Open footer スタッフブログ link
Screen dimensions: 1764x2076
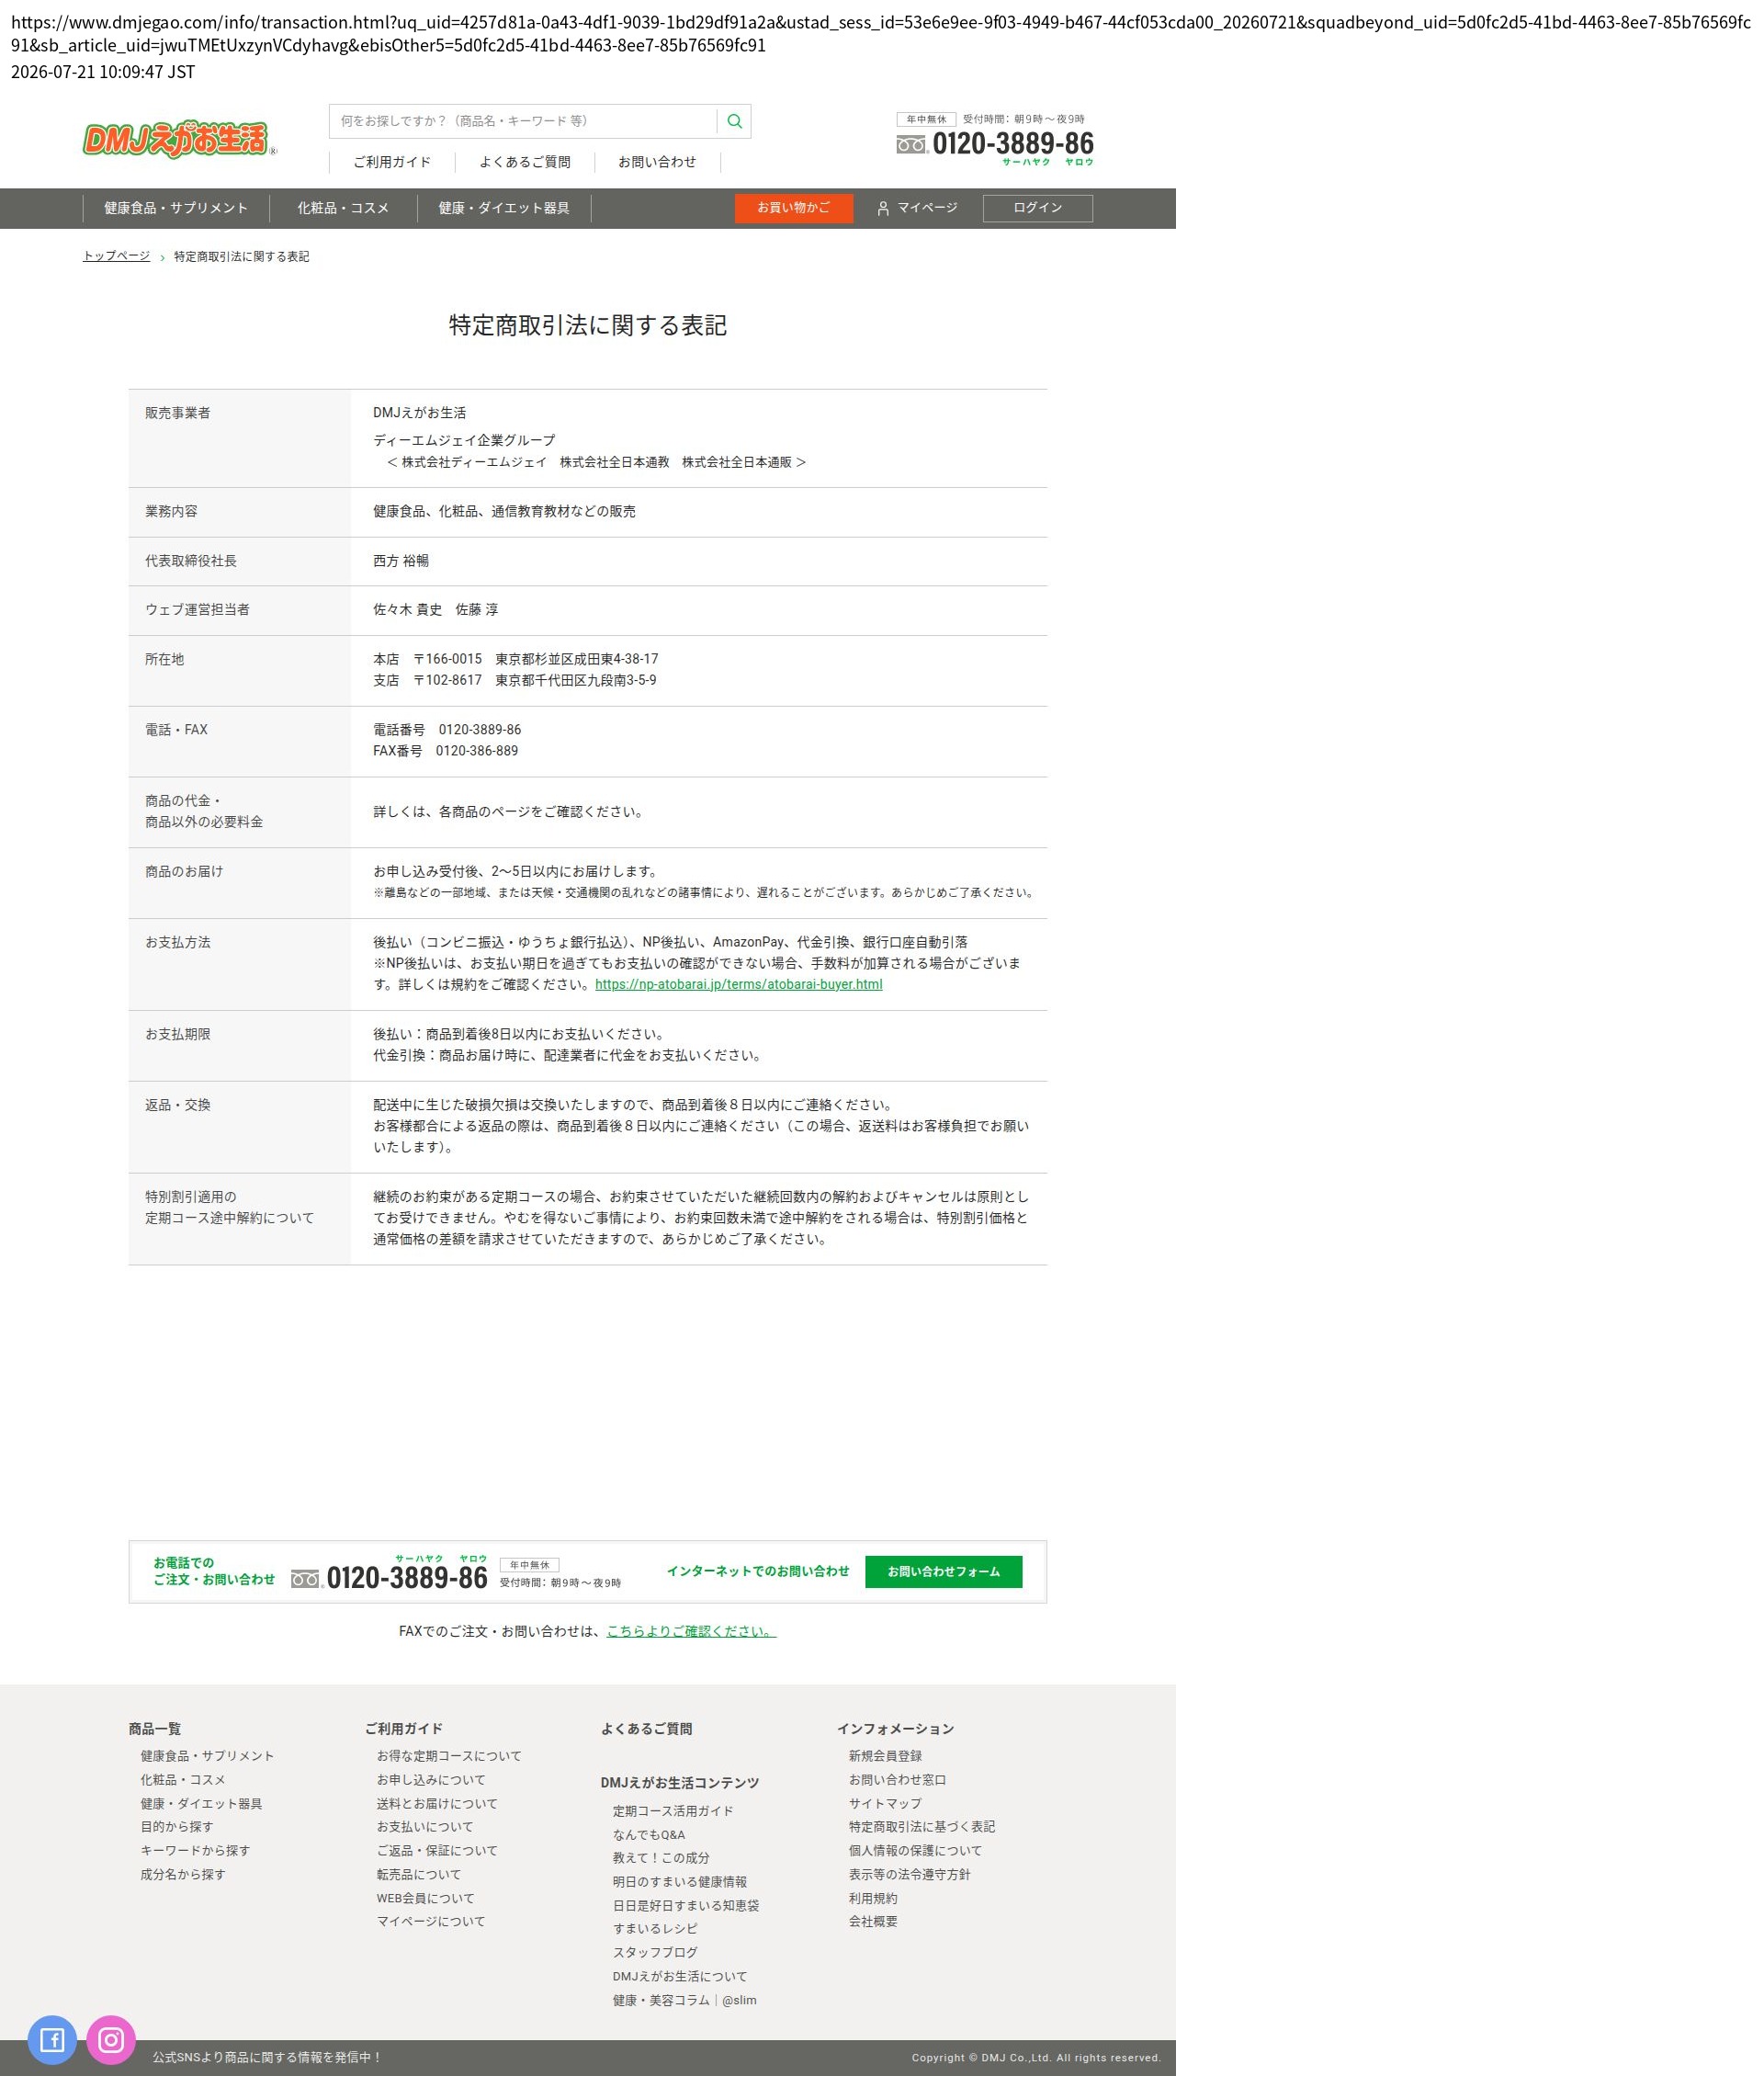point(655,1953)
